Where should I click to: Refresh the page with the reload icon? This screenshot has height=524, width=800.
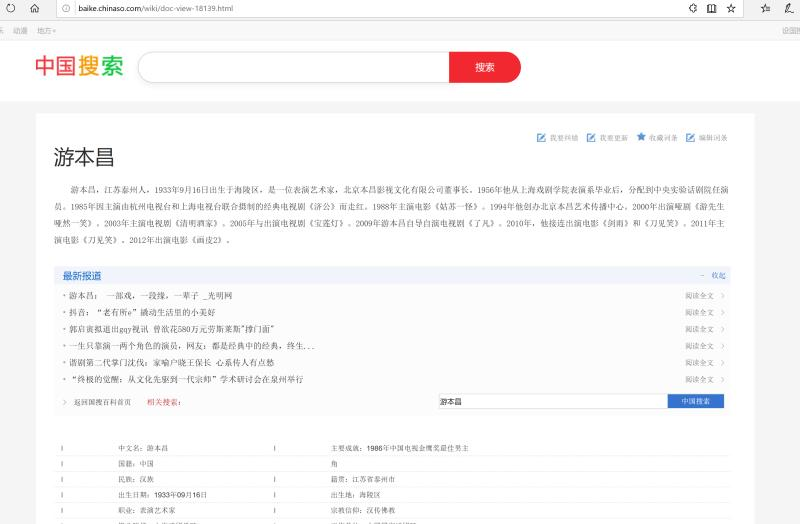point(11,8)
